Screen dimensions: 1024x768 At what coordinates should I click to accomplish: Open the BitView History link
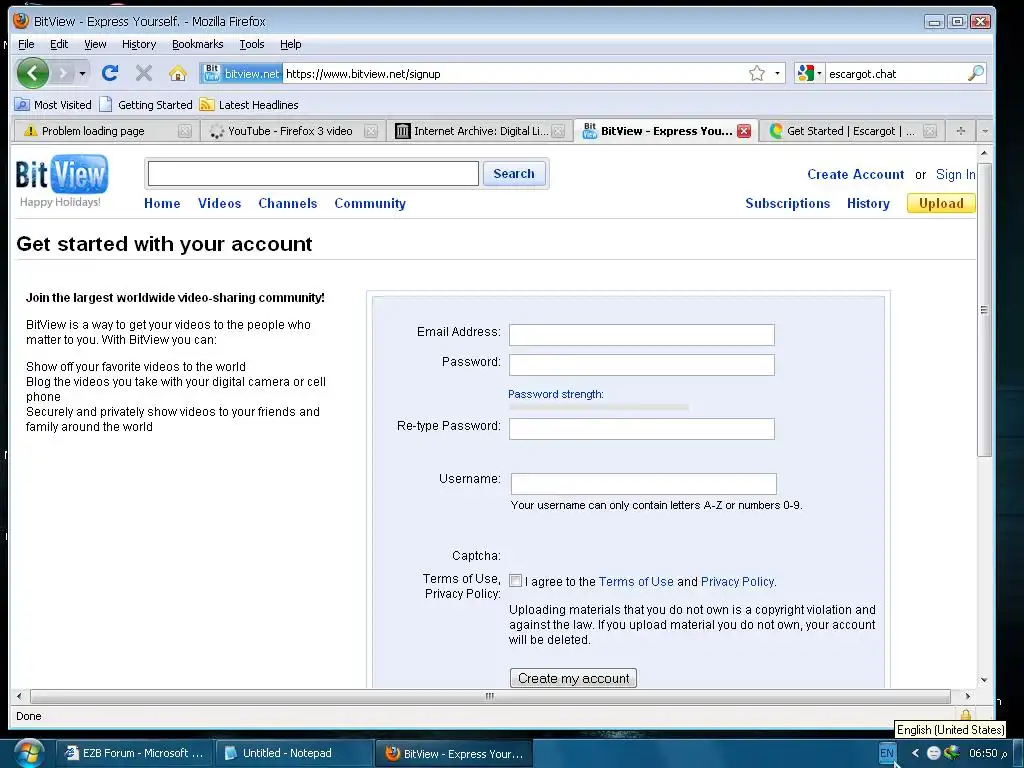pyautogui.click(x=868, y=204)
